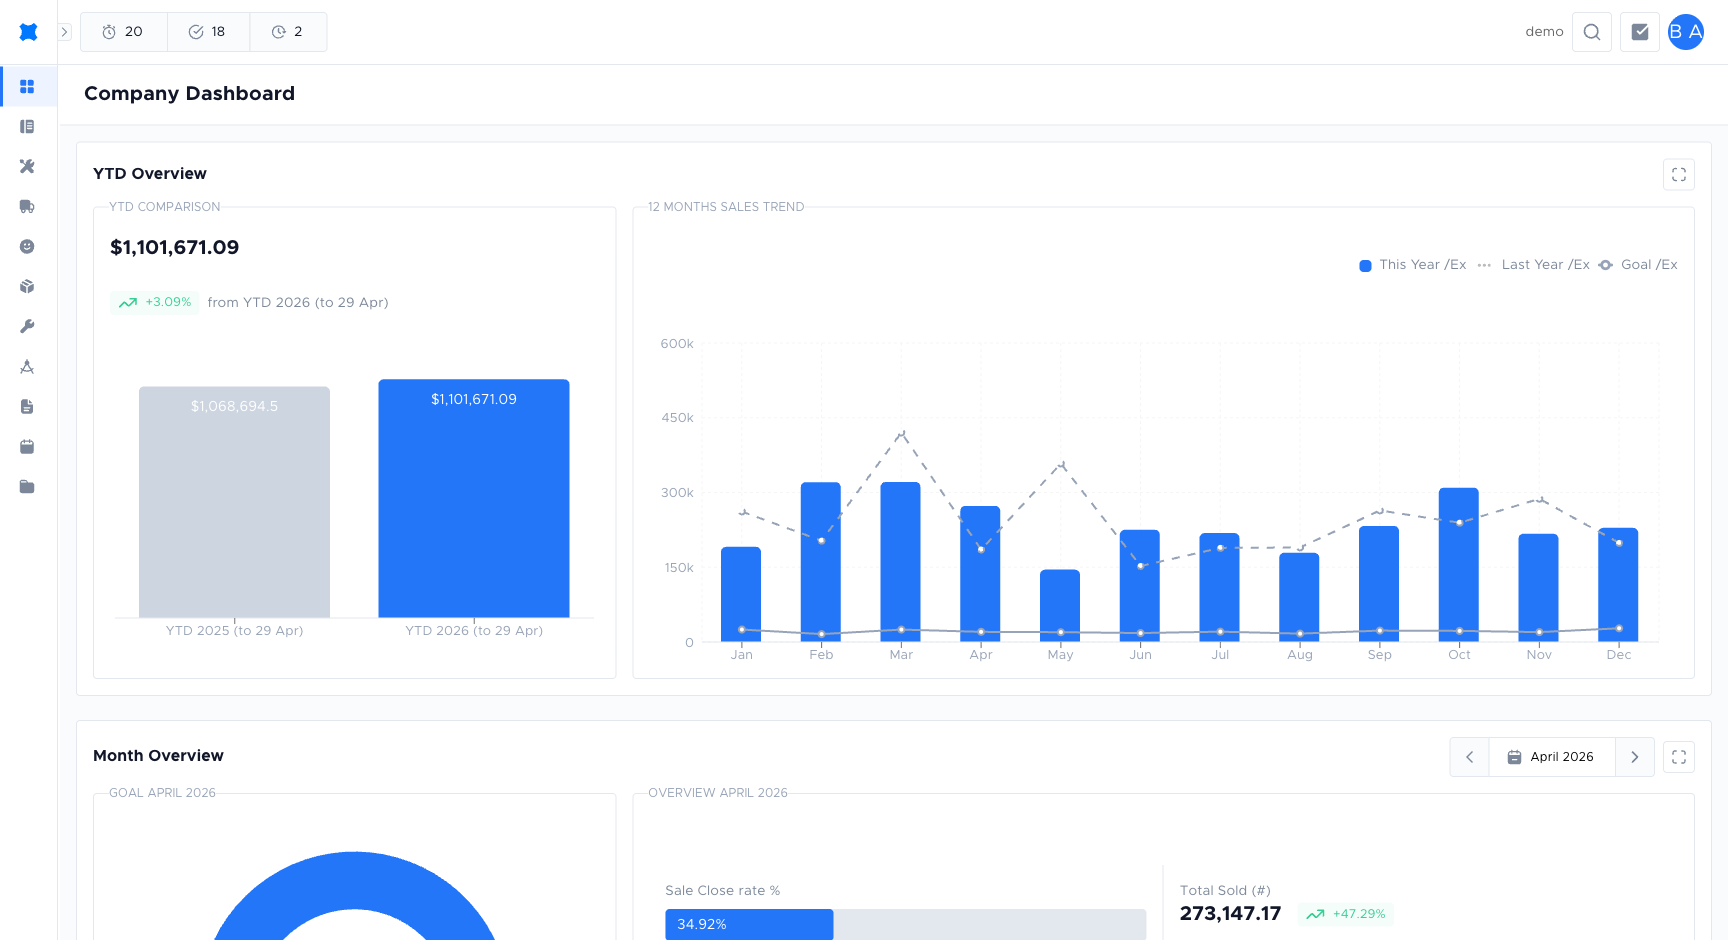Viewport: 1728px width, 940px height.
Task: Open the truck icon in sidebar
Action: pos(27,207)
